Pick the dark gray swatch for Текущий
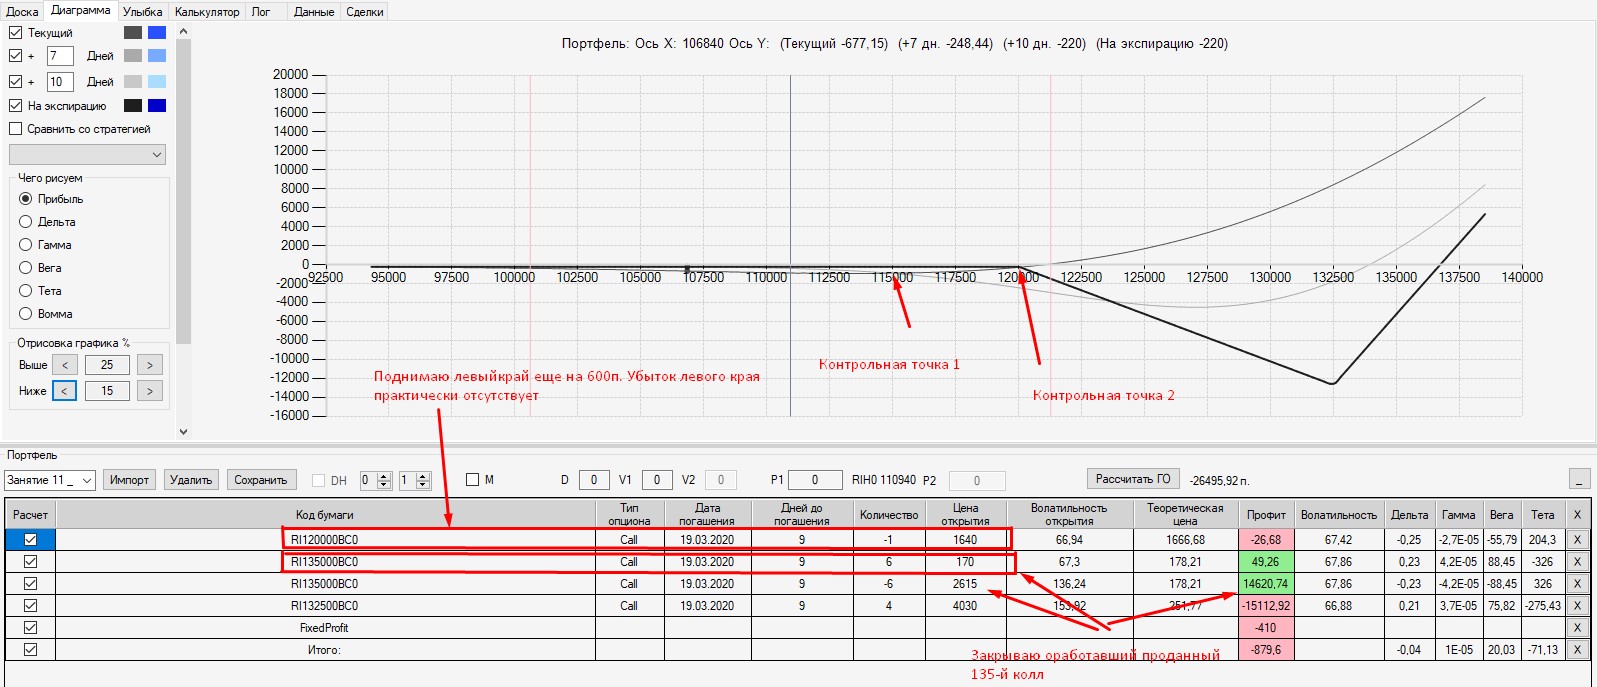Viewport: 1597px width, 687px height. [133, 33]
